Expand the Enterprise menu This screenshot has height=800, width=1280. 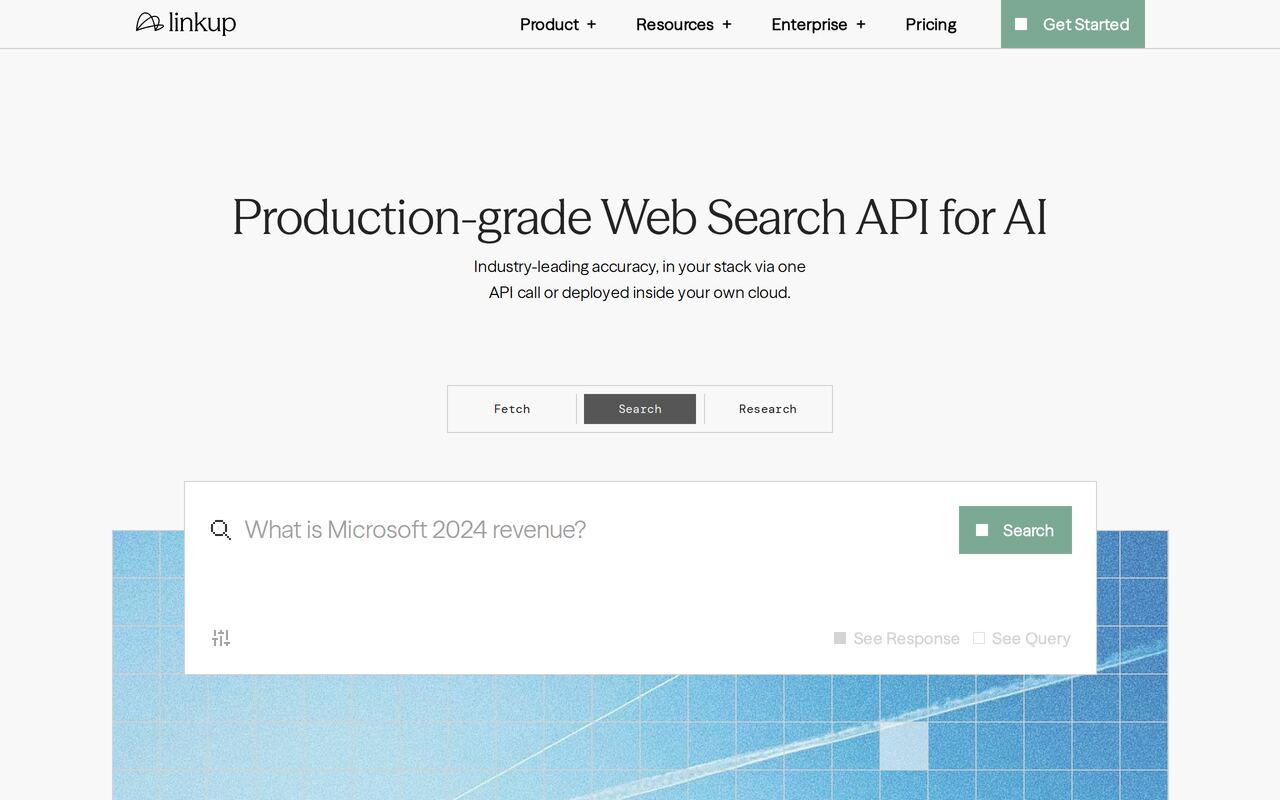tap(819, 24)
